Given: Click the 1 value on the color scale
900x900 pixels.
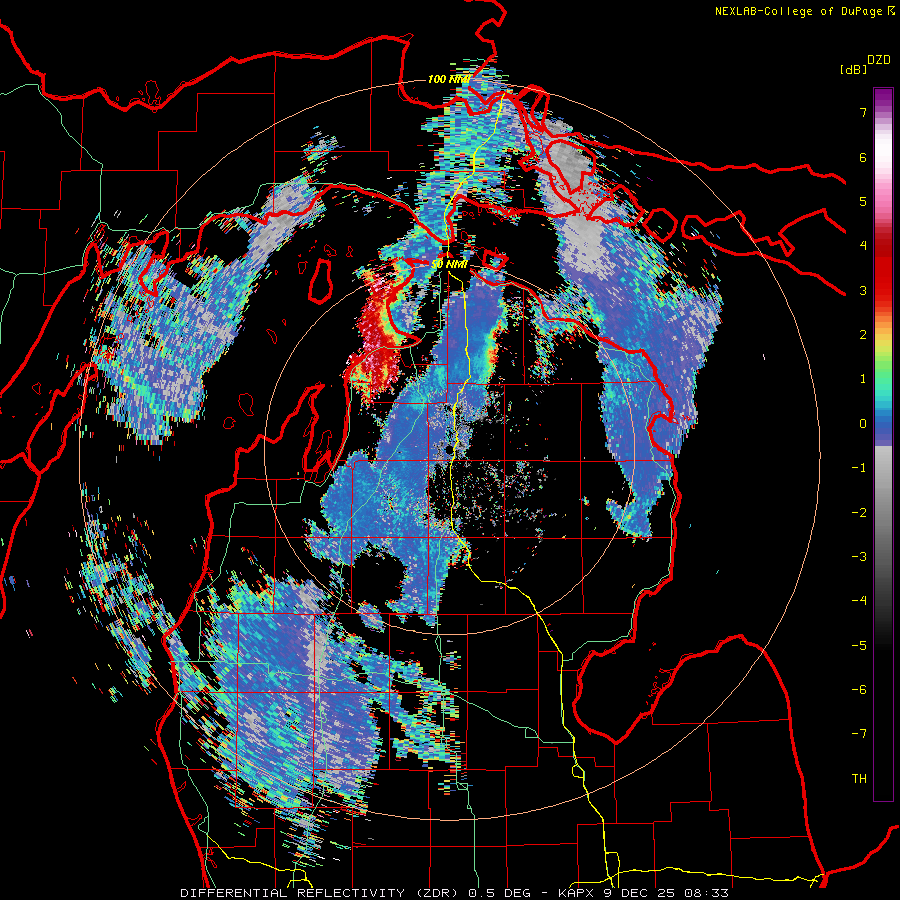Looking at the screenshot, I should point(863,379).
